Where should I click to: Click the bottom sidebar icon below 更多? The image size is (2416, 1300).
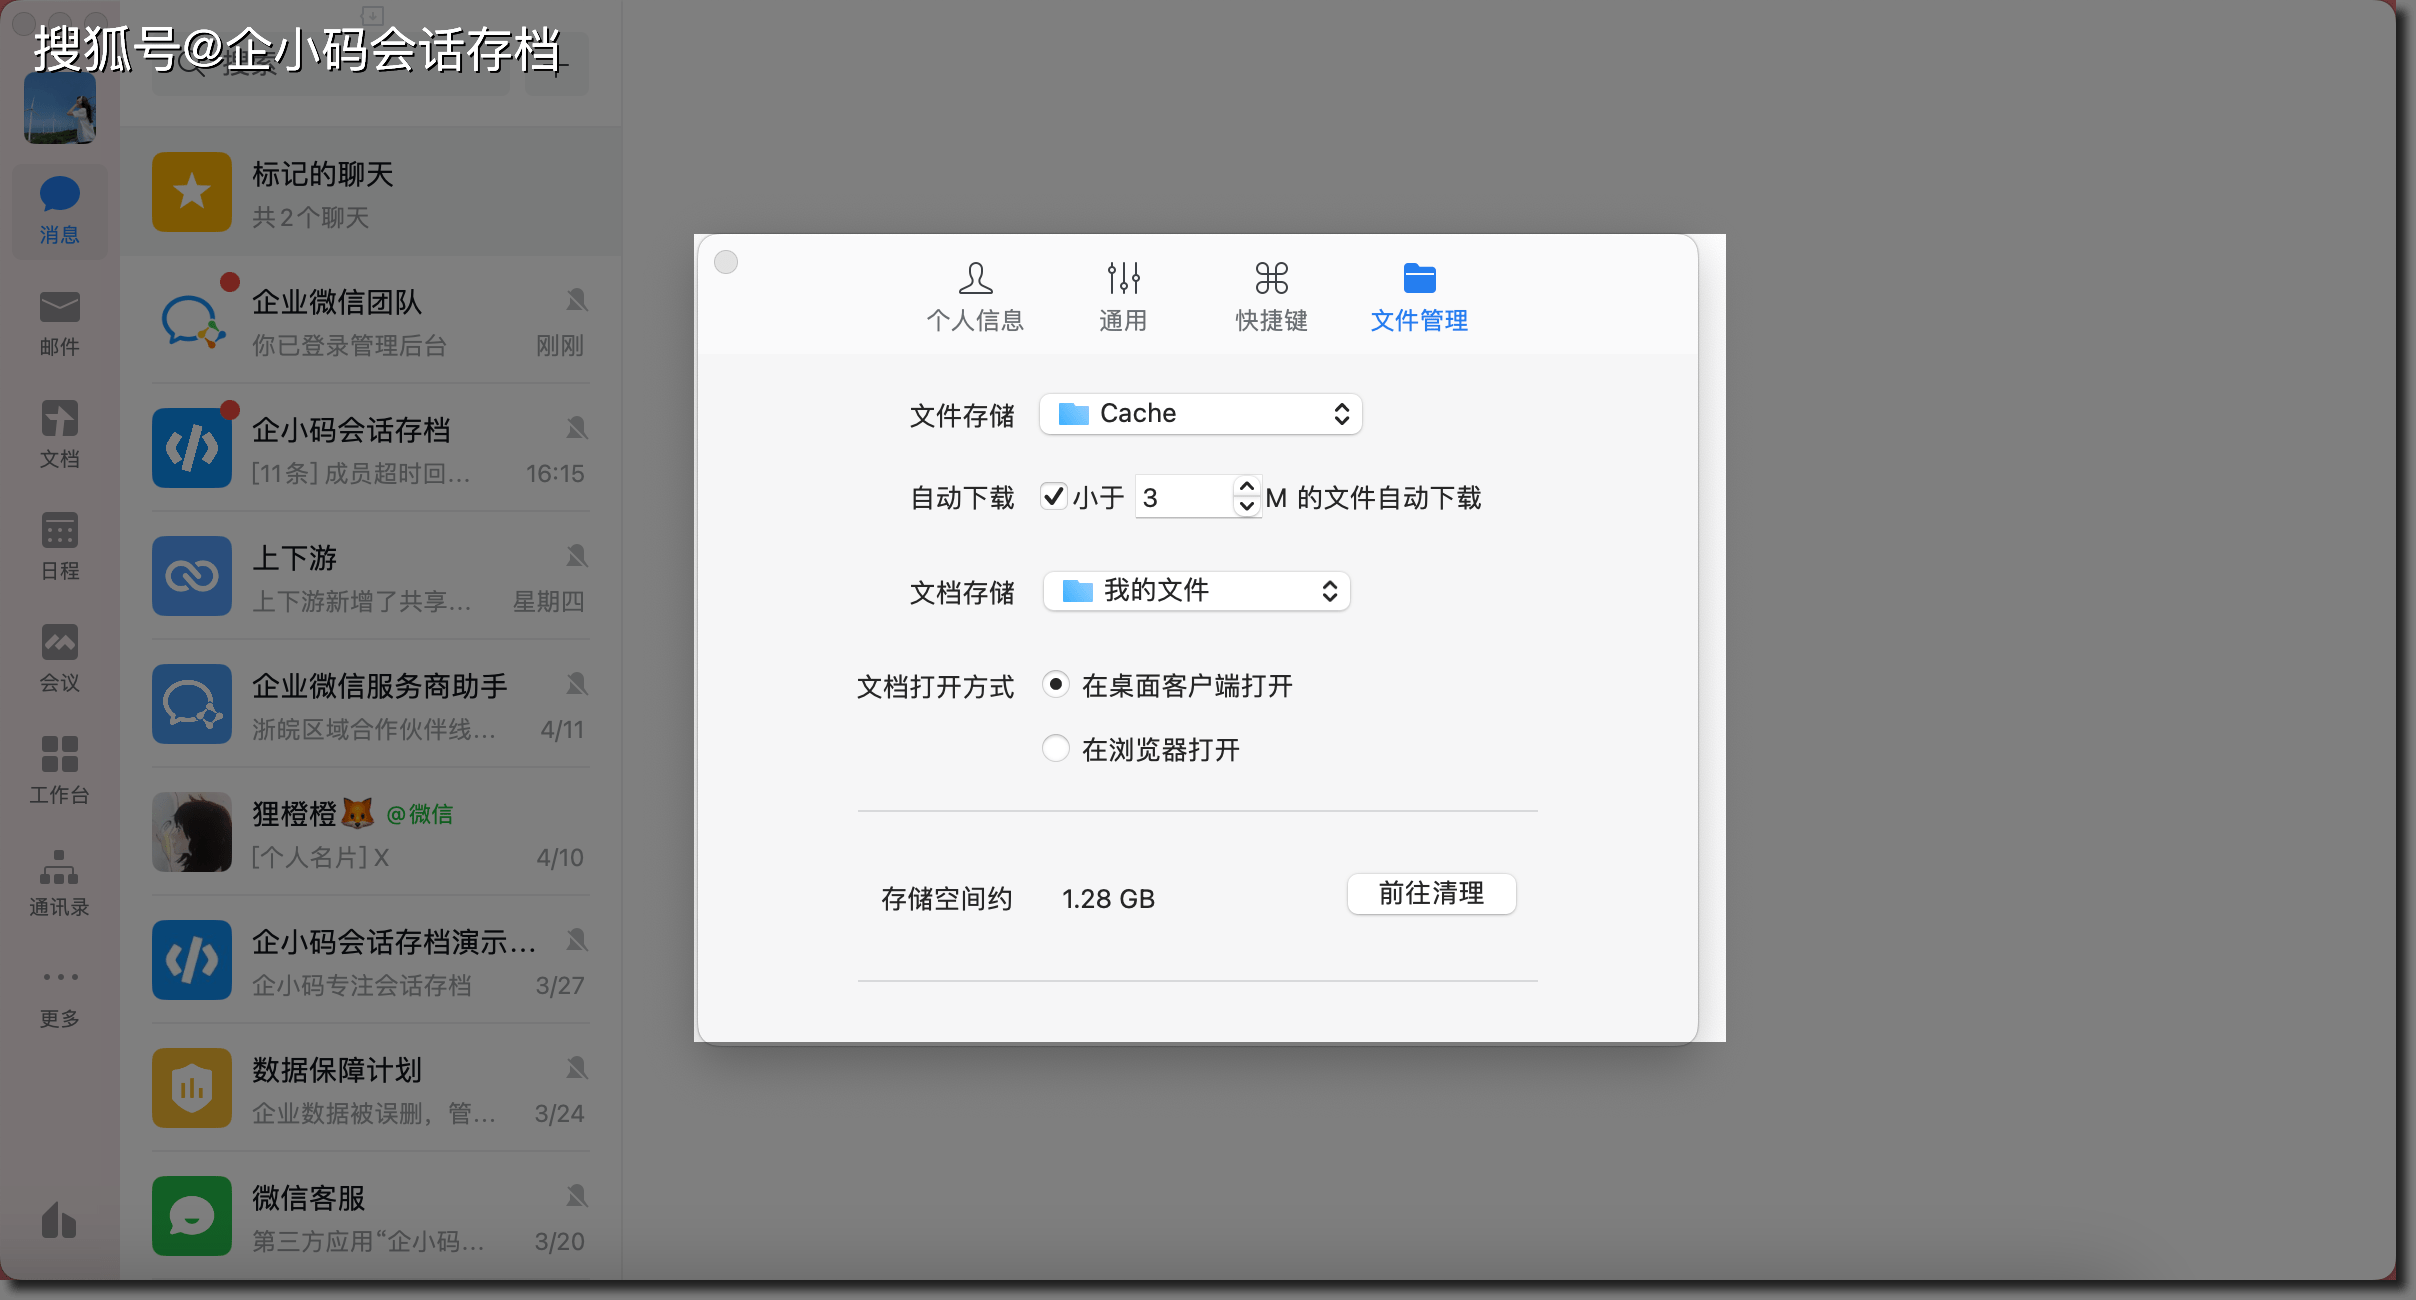(59, 1220)
